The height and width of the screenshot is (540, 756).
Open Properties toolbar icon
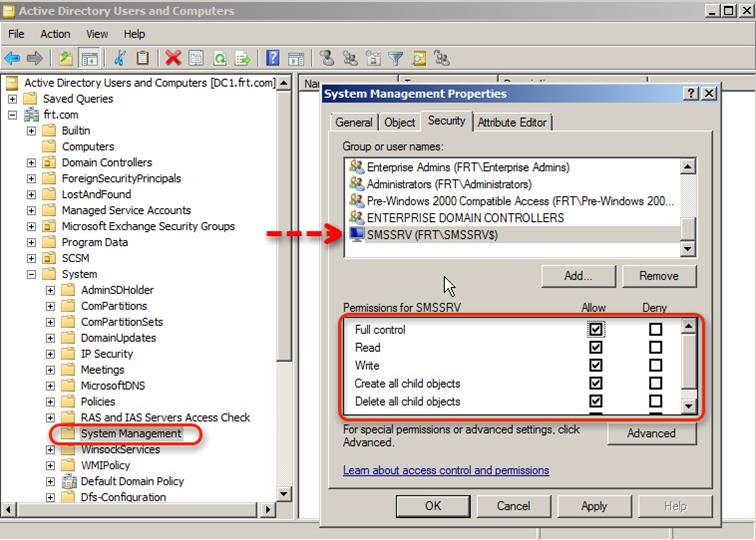pos(196,58)
